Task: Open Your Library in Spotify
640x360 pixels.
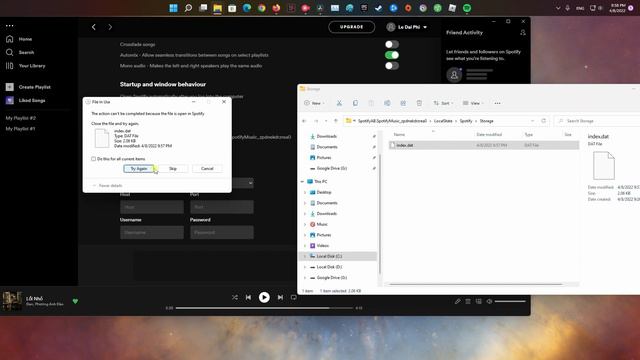Action: pos(25,66)
